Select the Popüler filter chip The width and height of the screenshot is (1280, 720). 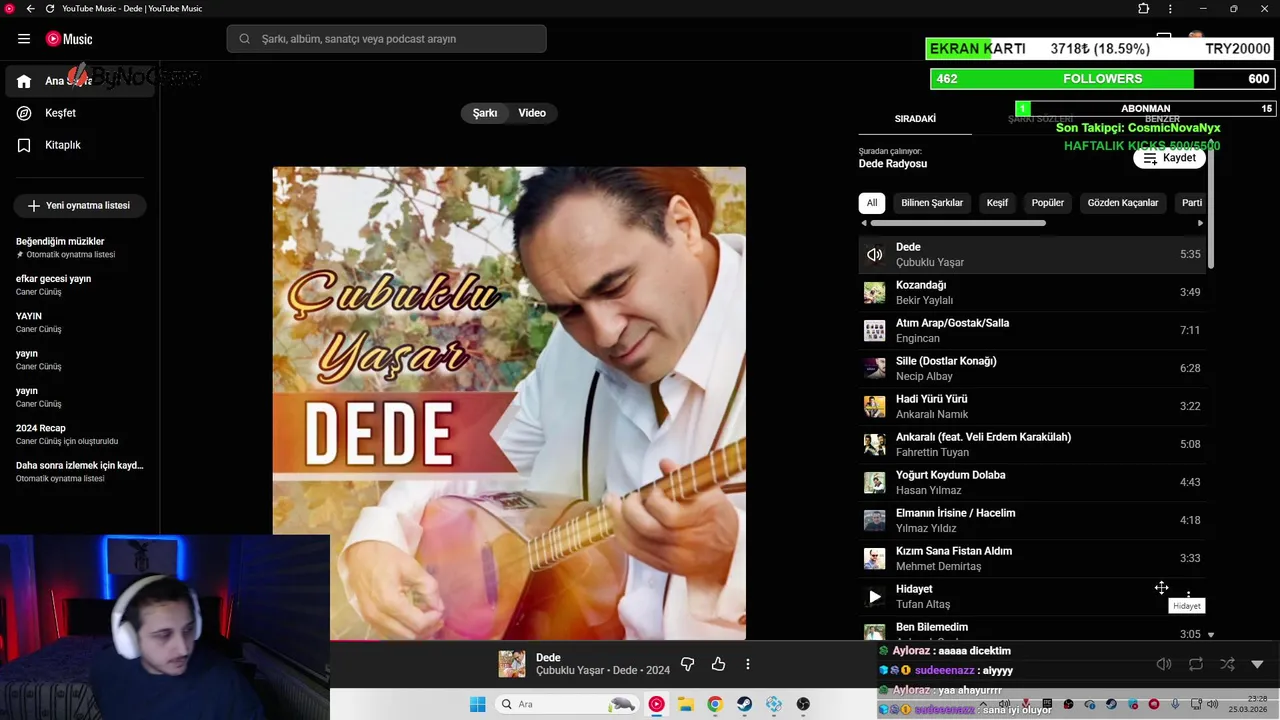point(1048,203)
